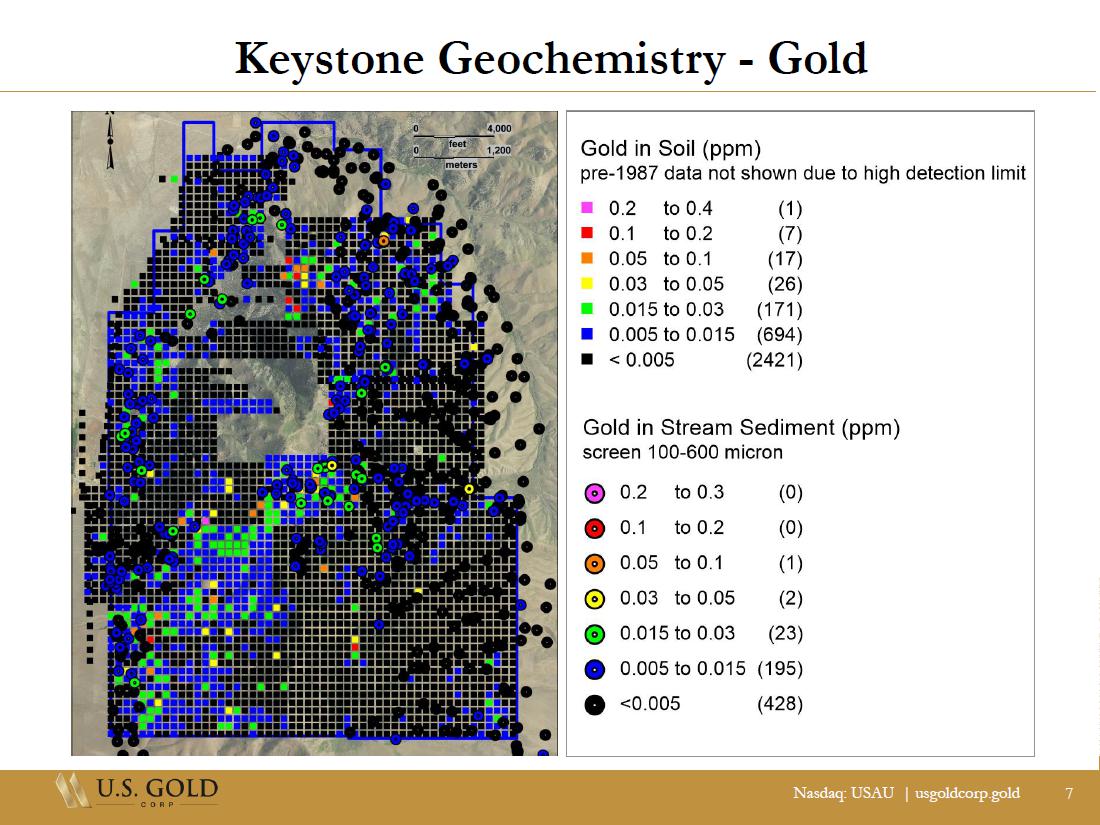Click the red 0.1 to 0.2 soil square
This screenshot has height=825, width=1100.
click(587, 234)
